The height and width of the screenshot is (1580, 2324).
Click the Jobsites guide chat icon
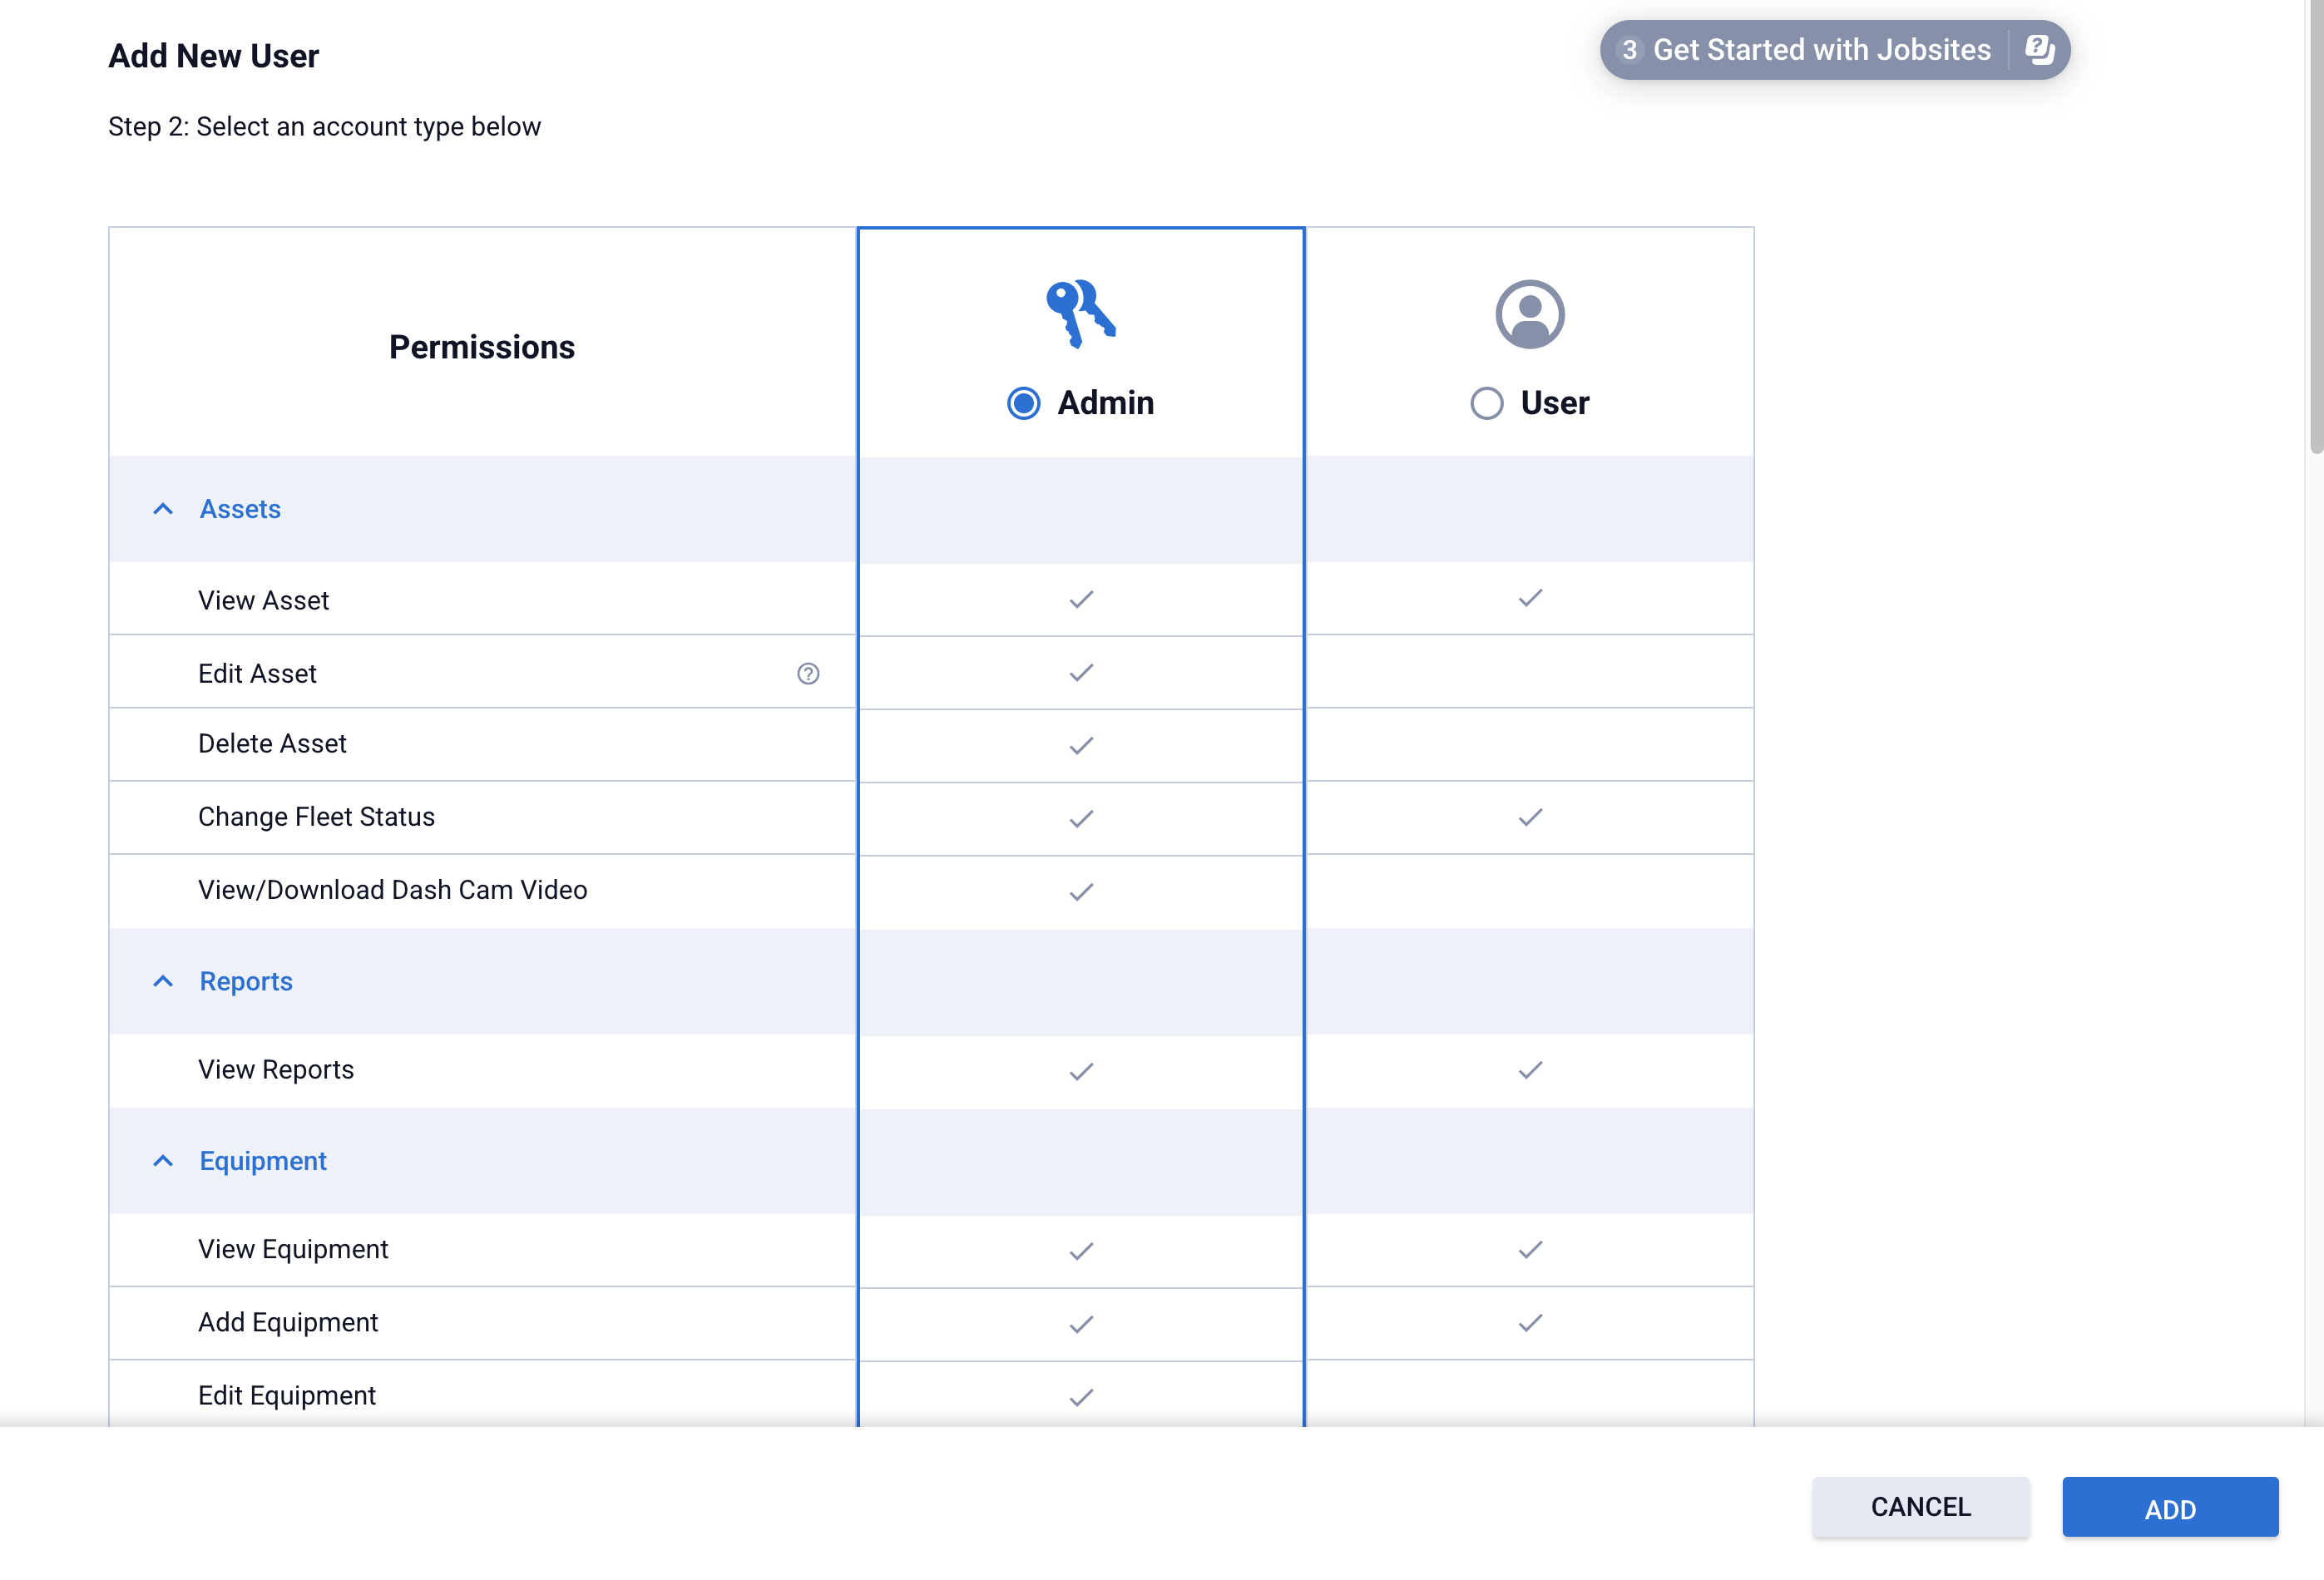coord(2039,50)
